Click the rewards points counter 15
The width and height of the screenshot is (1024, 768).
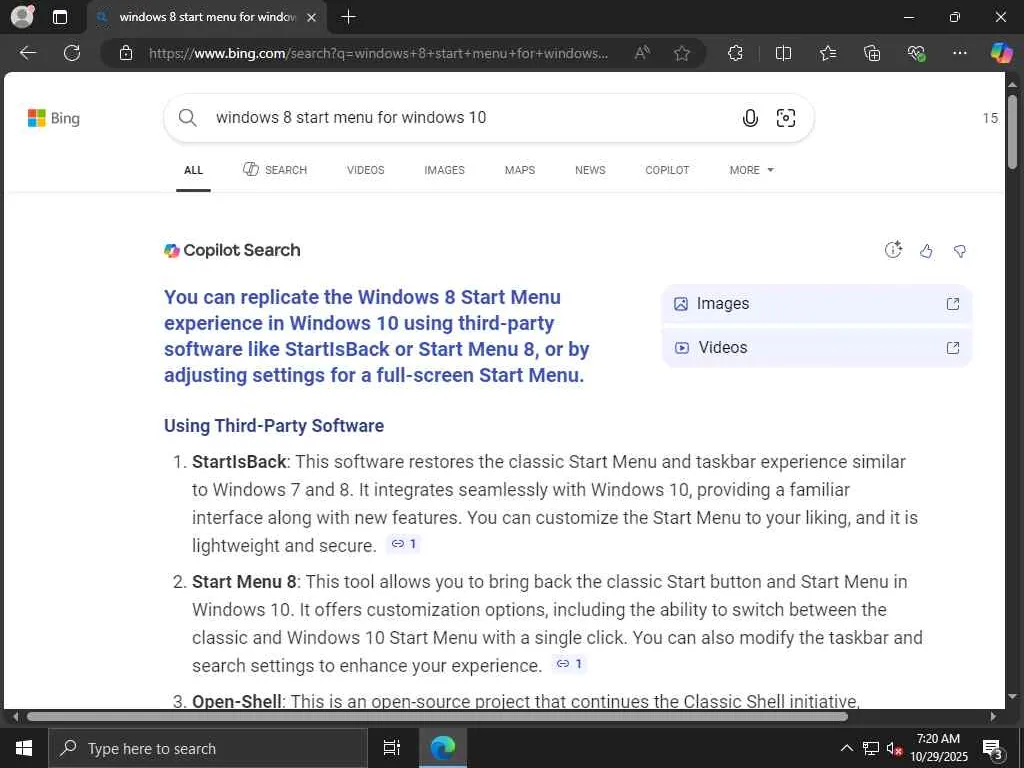(990, 118)
